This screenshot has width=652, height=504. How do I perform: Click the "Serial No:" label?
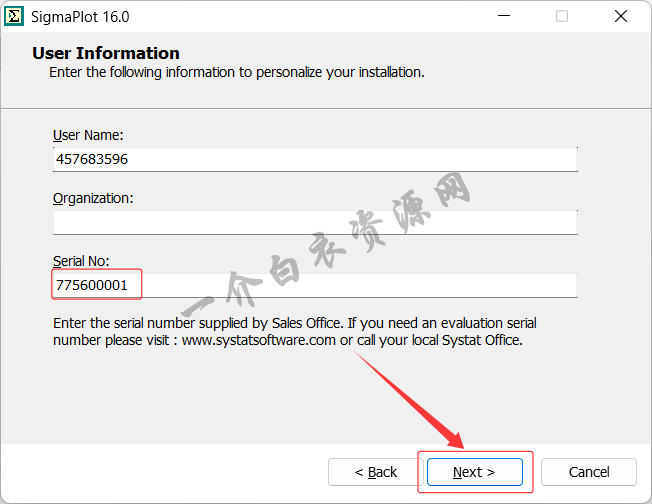pos(81,261)
